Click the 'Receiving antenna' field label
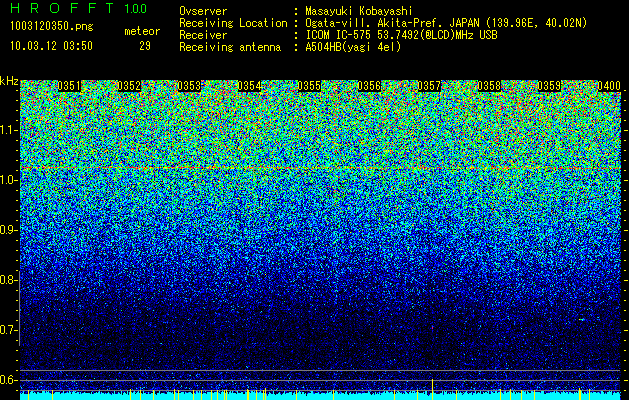This screenshot has width=629, height=400. (230, 47)
